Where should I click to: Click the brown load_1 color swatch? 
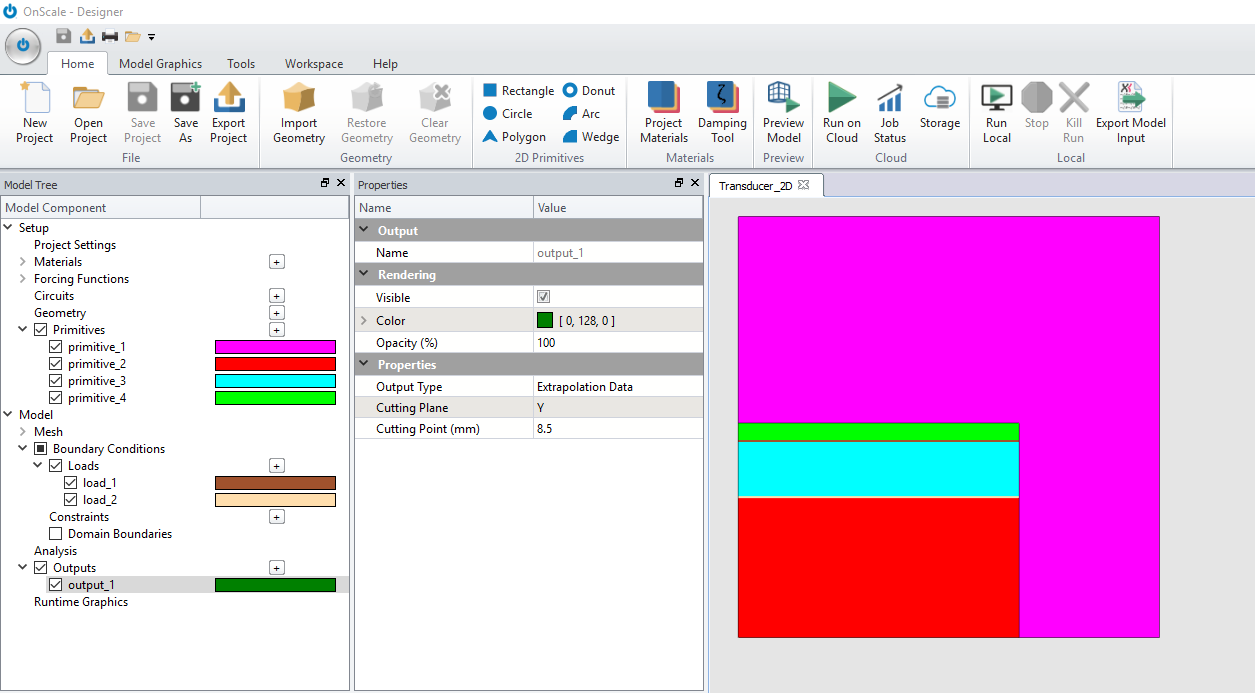click(275, 483)
